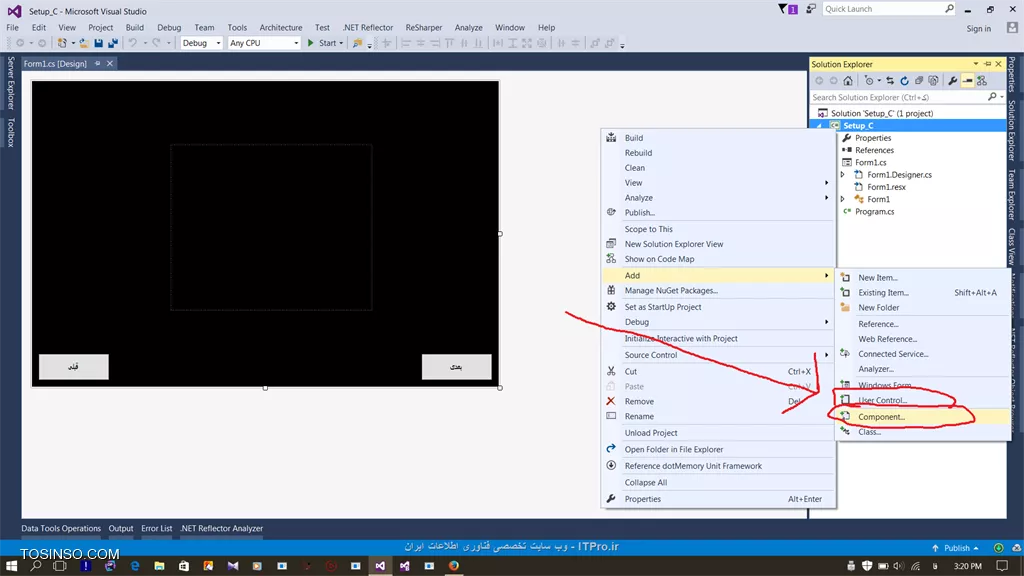This screenshot has width=1024, height=576.
Task: Click Collapse All icon in Solution Explorer toolbar
Action: 919,81
